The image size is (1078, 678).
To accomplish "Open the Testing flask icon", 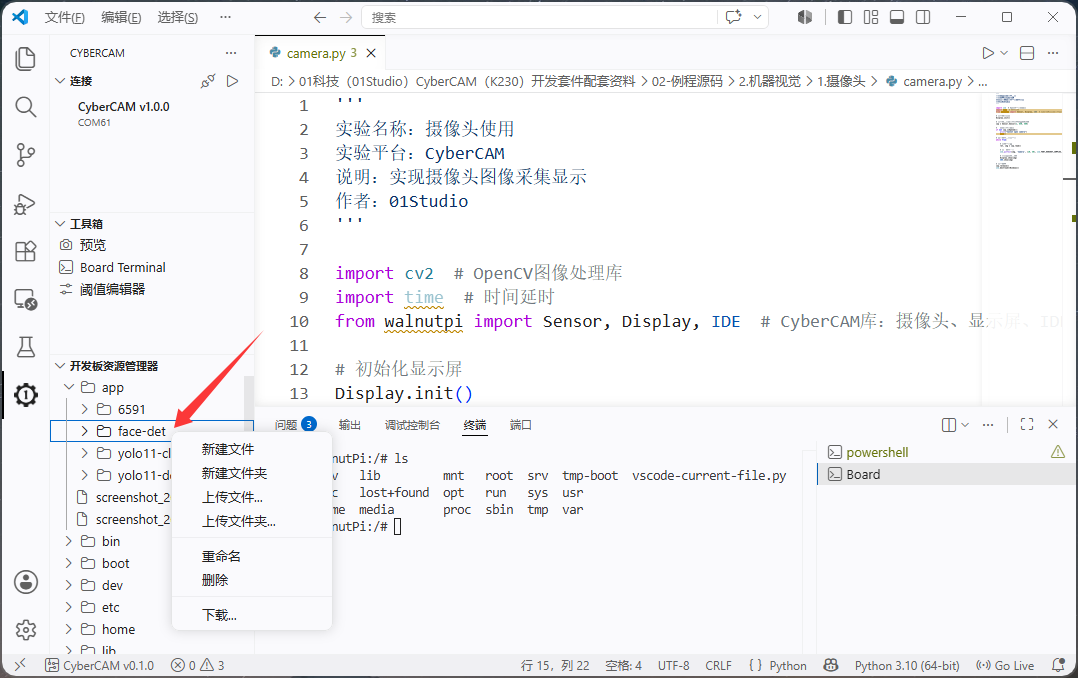I will 25,347.
